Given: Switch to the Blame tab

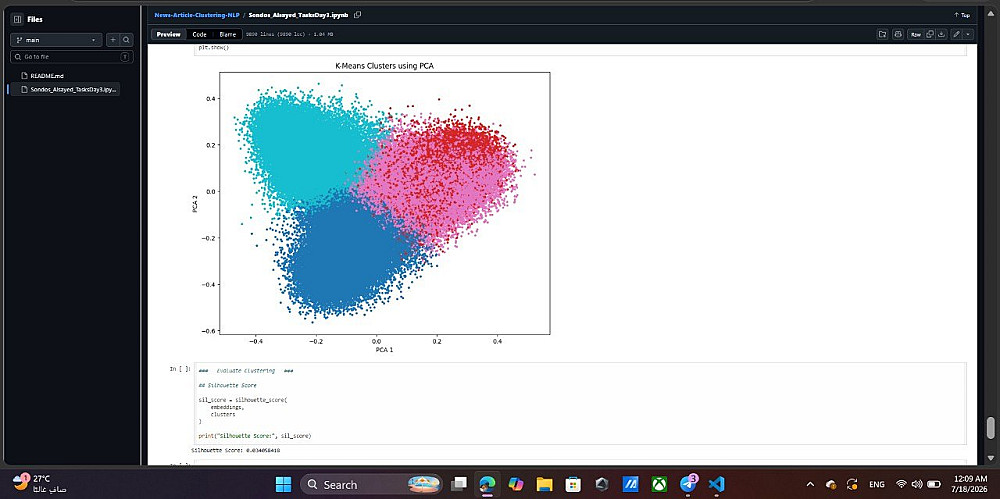Looking at the screenshot, I should 227,34.
